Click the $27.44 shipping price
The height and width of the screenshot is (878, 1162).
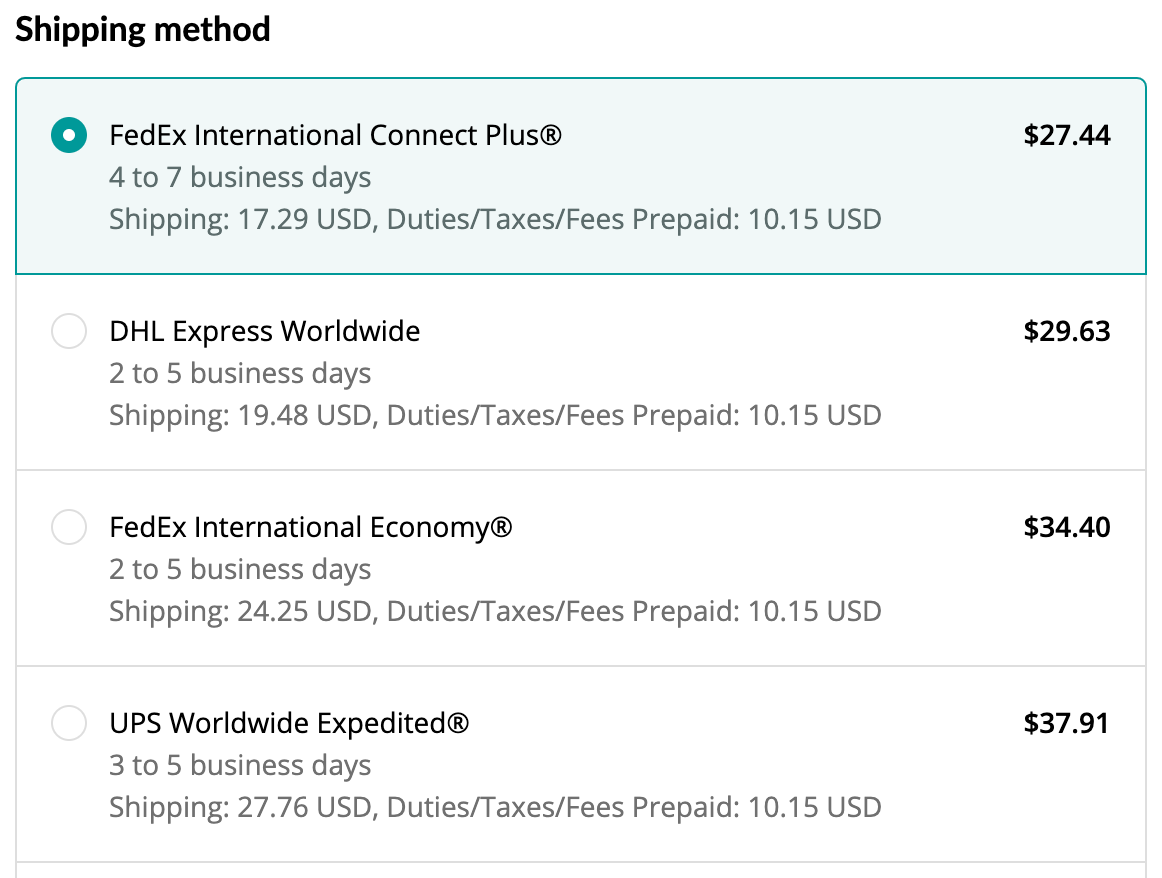tap(1066, 135)
